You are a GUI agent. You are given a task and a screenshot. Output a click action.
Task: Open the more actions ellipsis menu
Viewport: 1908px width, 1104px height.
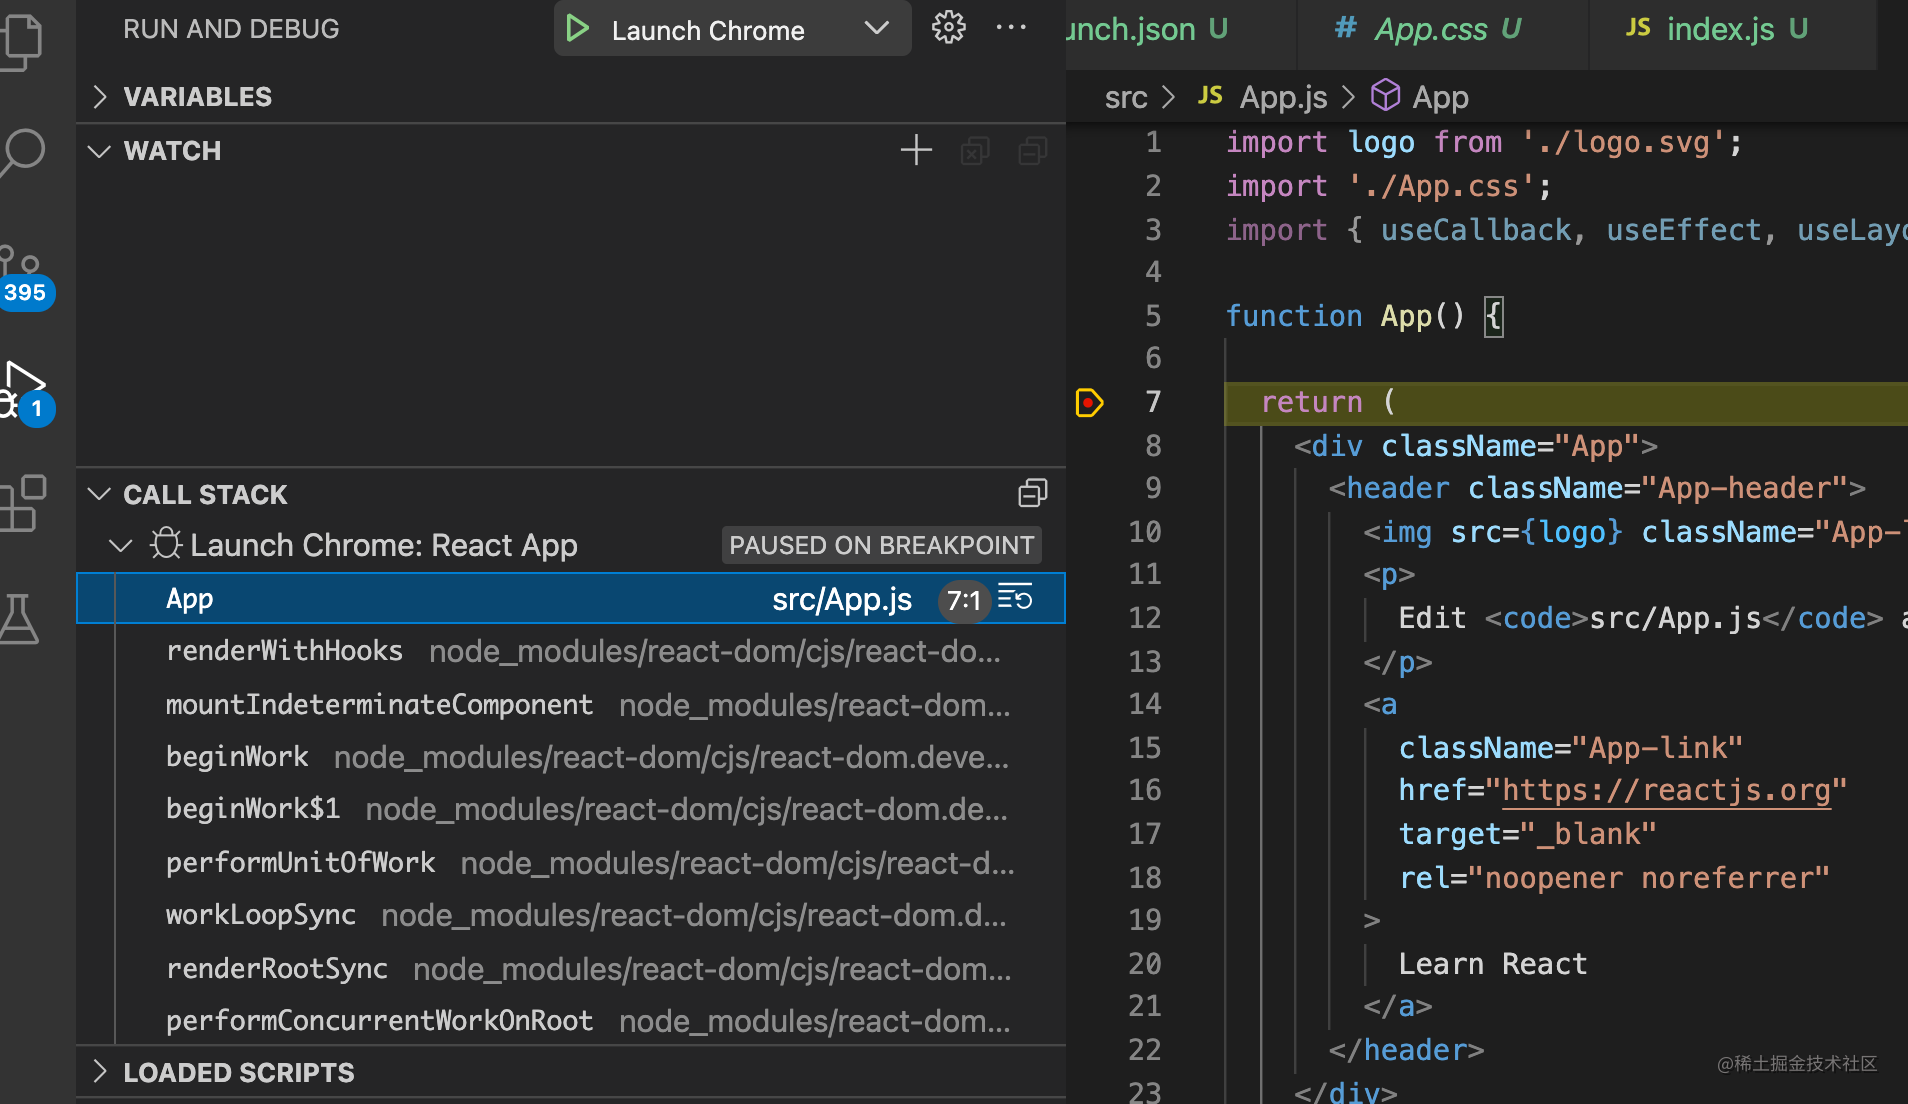coord(1011,28)
